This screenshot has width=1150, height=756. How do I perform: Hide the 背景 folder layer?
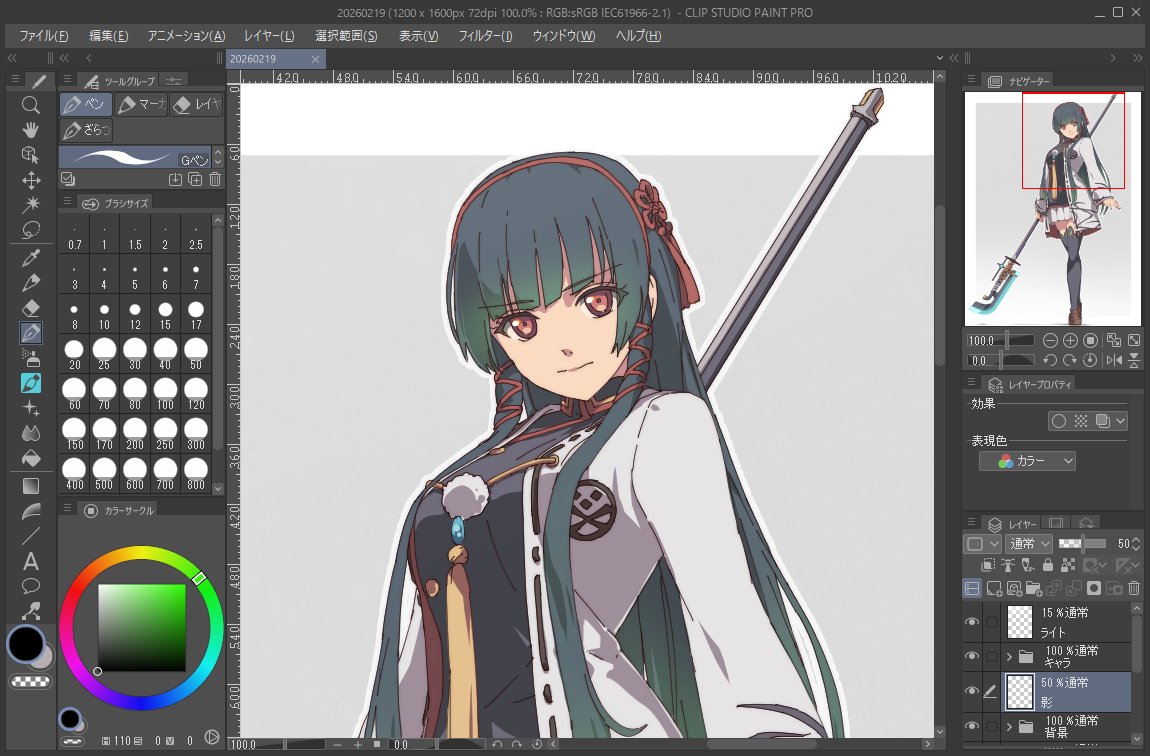point(972,726)
